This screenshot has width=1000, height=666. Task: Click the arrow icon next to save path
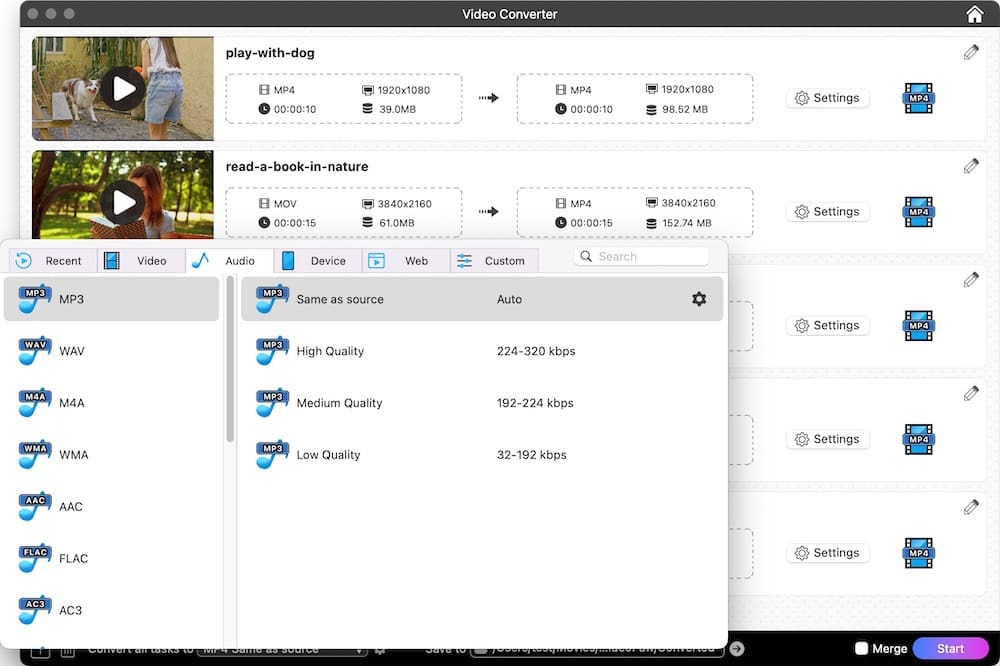(x=737, y=649)
